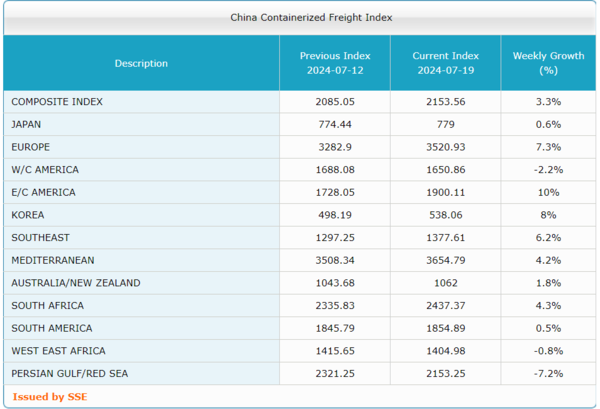Image resolution: width=600 pixels, height=409 pixels.
Task: Select the Description column header
Action: [141, 63]
